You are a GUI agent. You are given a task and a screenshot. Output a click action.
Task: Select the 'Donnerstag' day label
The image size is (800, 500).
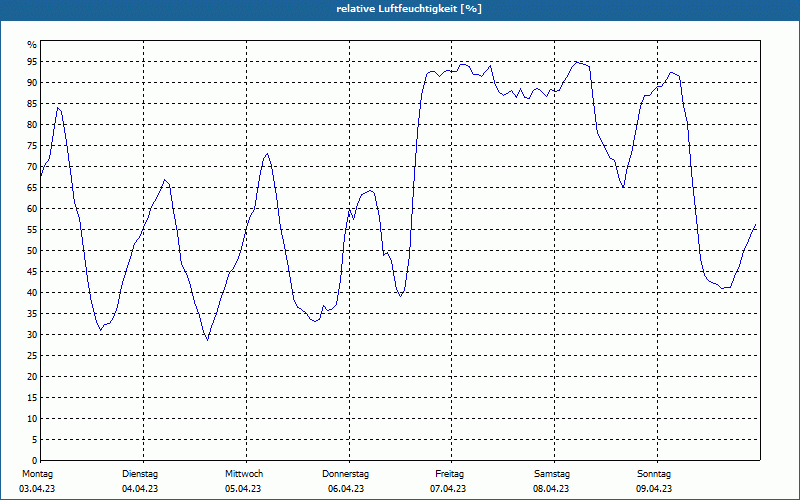345,474
